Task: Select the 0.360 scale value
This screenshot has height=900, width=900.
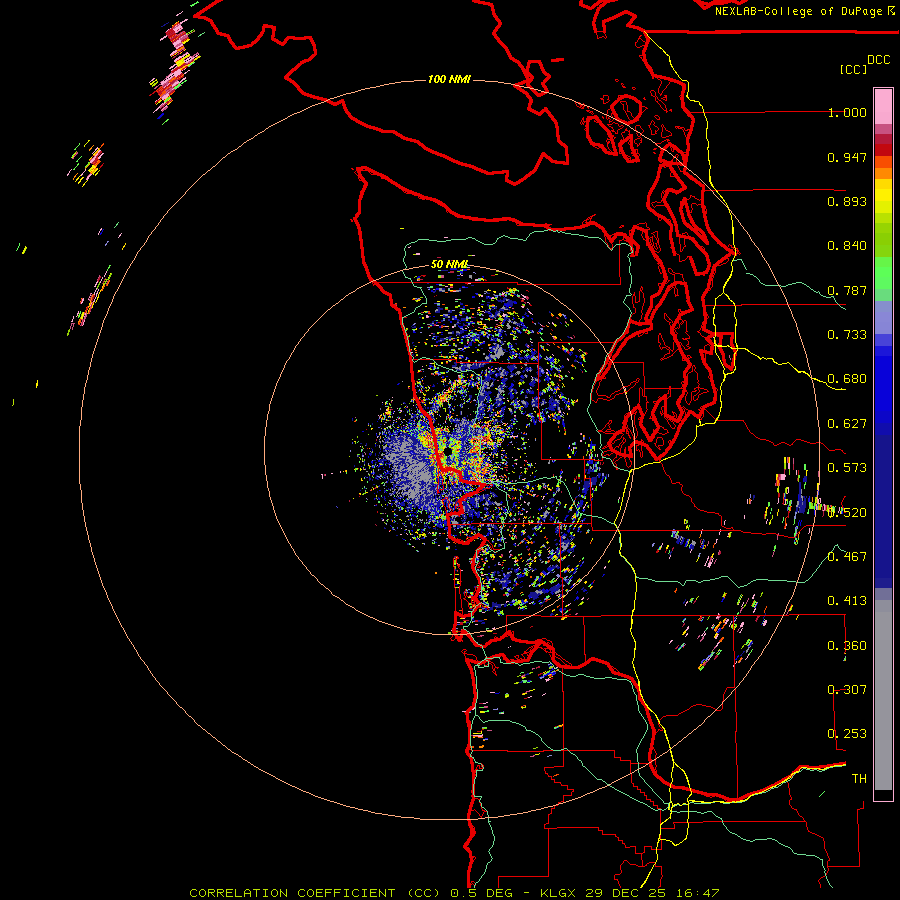Action: pyautogui.click(x=847, y=646)
